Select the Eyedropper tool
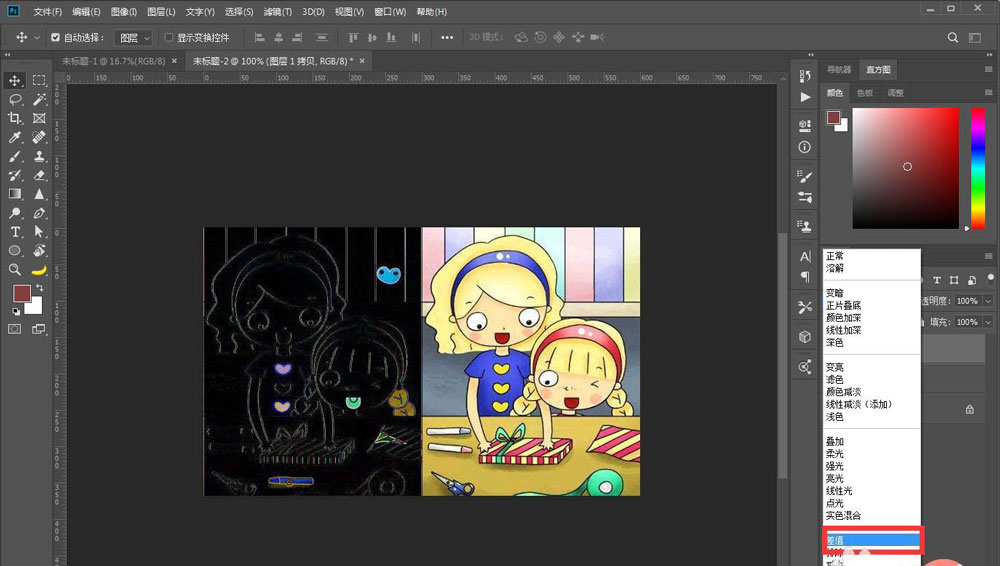 tap(15, 137)
